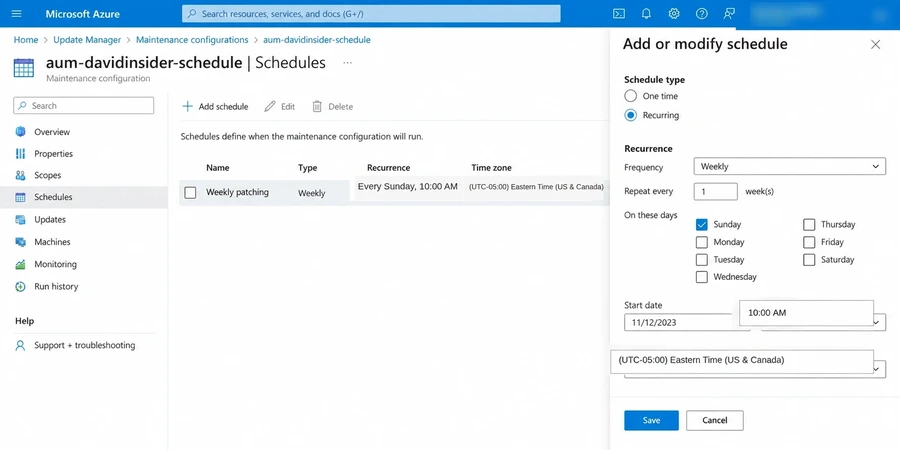Image resolution: width=900 pixels, height=450 pixels.
Task: Click the Name column header
Action: coord(218,168)
